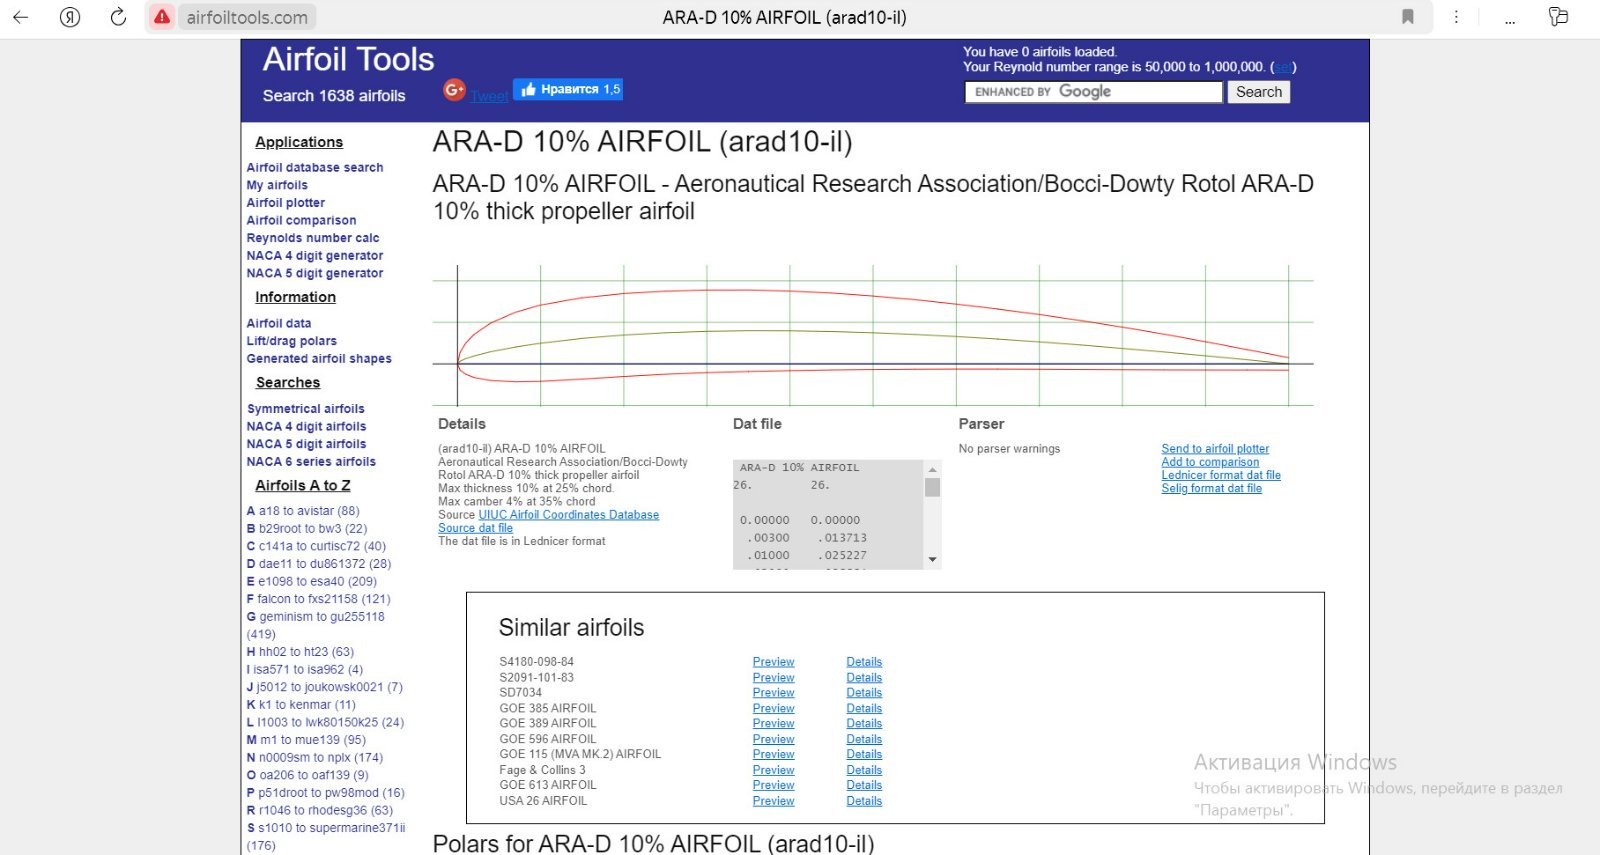The image size is (1600, 855).
Task: Open NACA 4 digit generator page
Action: pyautogui.click(x=315, y=256)
